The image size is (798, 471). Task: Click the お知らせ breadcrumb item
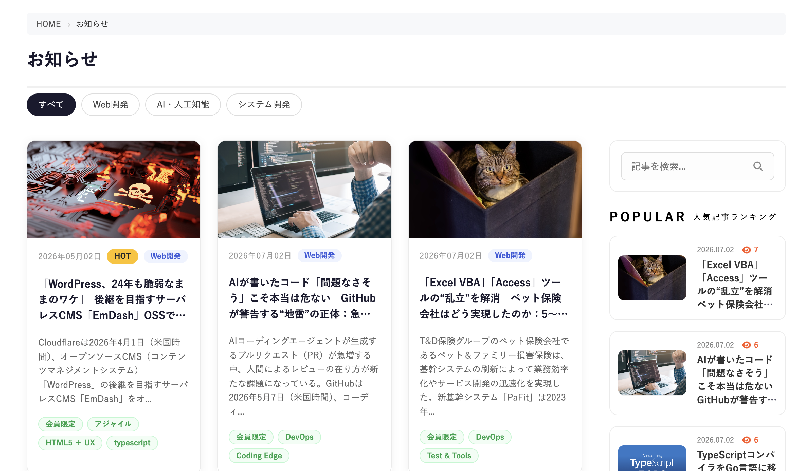pos(92,24)
